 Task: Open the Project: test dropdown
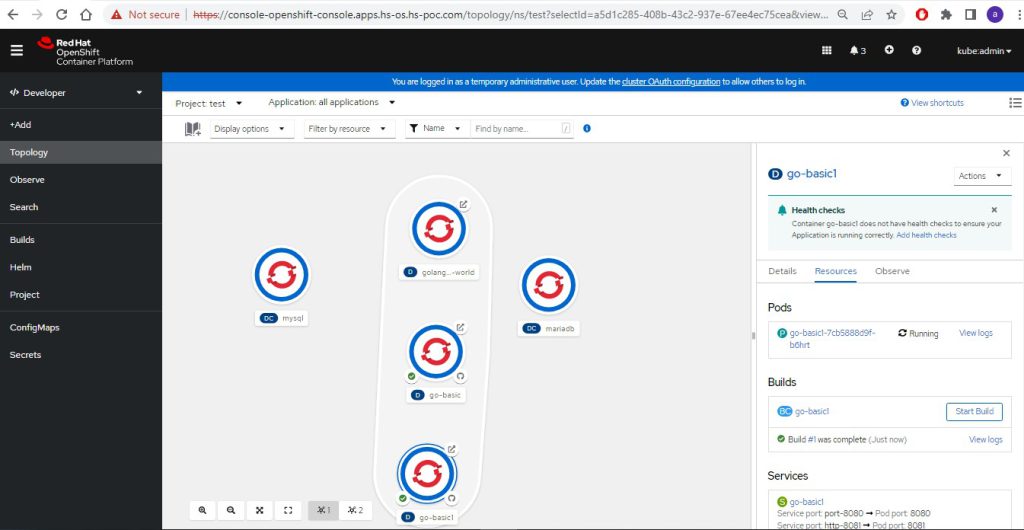pyautogui.click(x=208, y=103)
